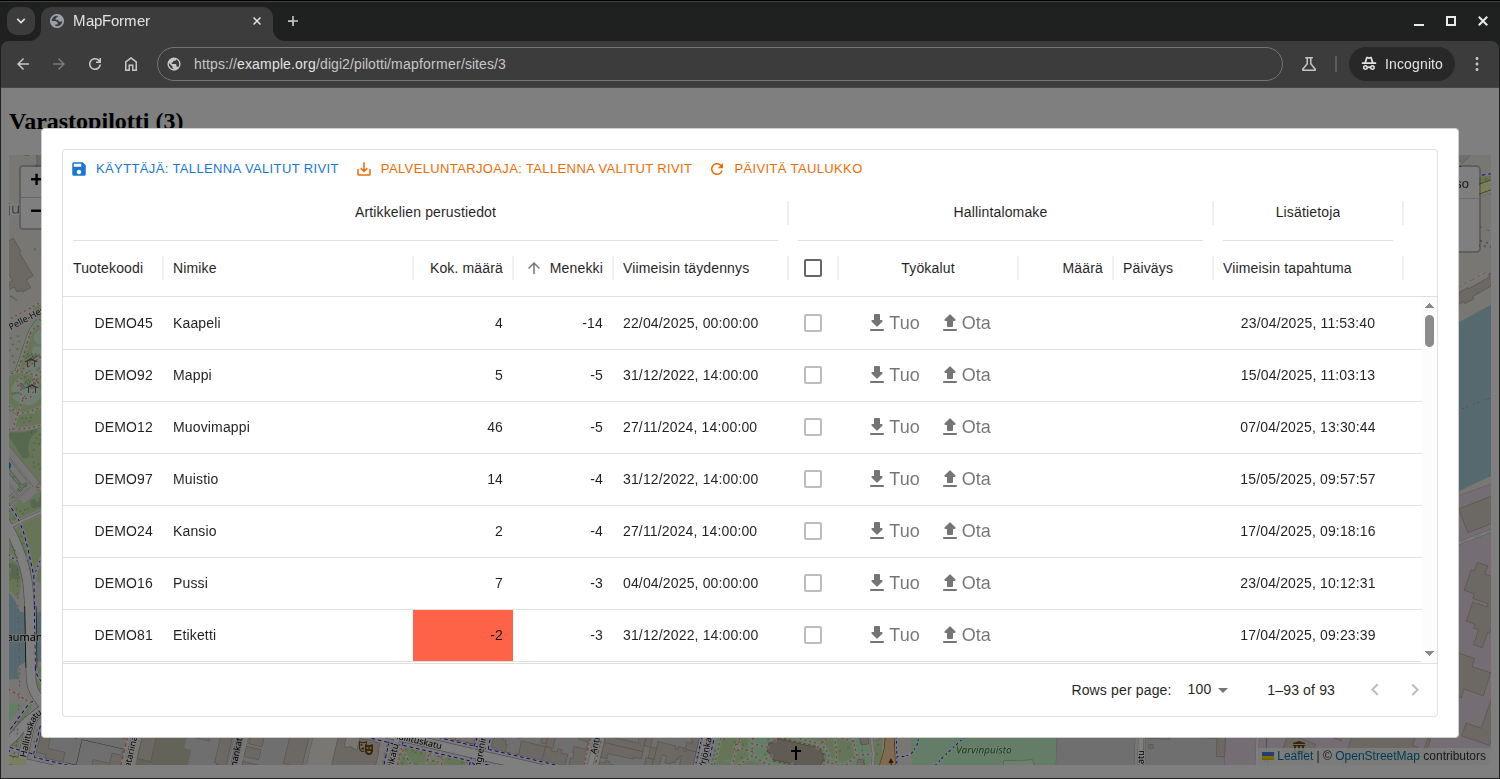The image size is (1500, 779).
Task: Open a new browser tab
Action: (x=293, y=21)
